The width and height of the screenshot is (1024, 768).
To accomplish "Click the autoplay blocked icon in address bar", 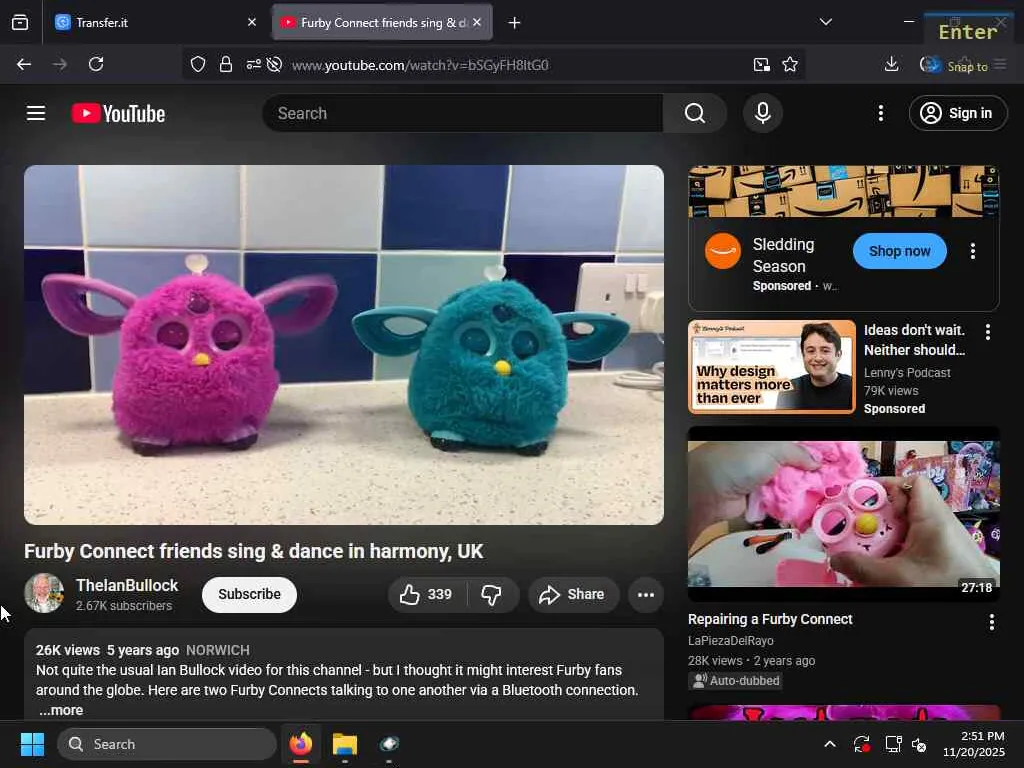I will click(274, 64).
